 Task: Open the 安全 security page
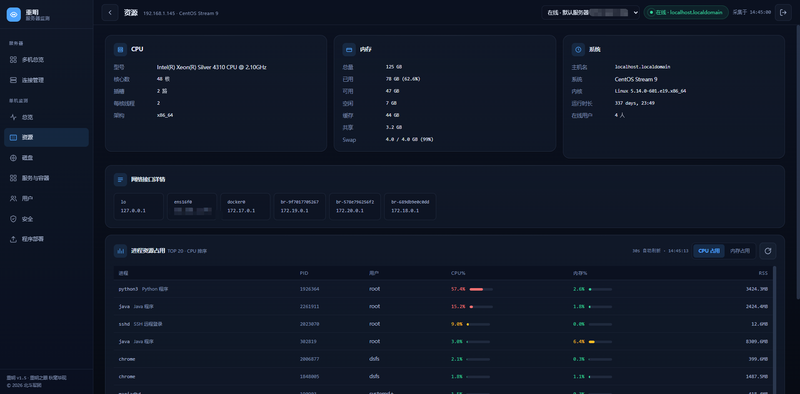click(x=46, y=219)
